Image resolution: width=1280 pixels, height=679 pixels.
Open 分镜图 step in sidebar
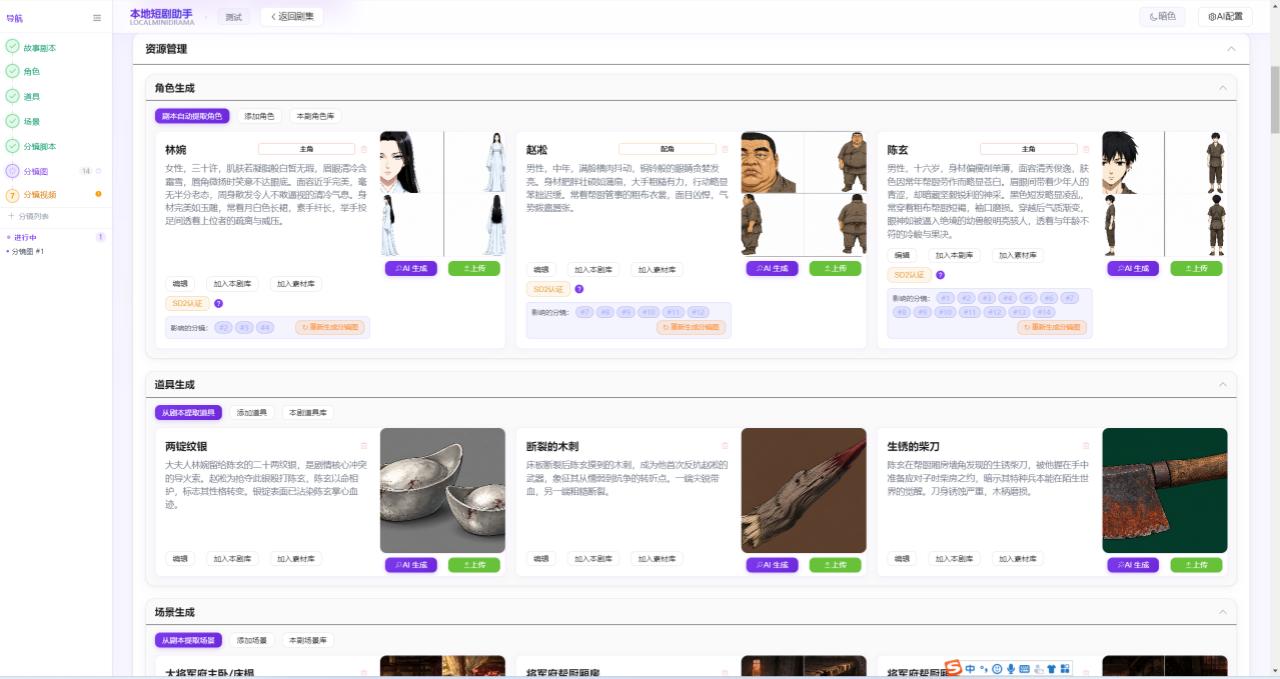click(36, 171)
